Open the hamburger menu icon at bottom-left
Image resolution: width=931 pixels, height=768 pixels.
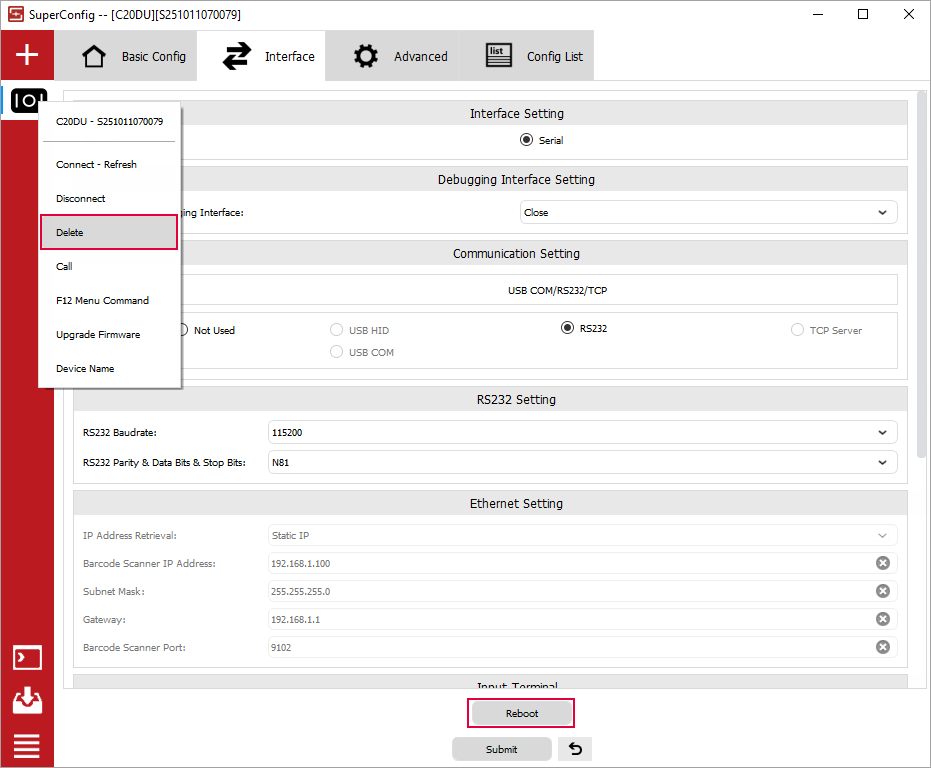[27, 745]
